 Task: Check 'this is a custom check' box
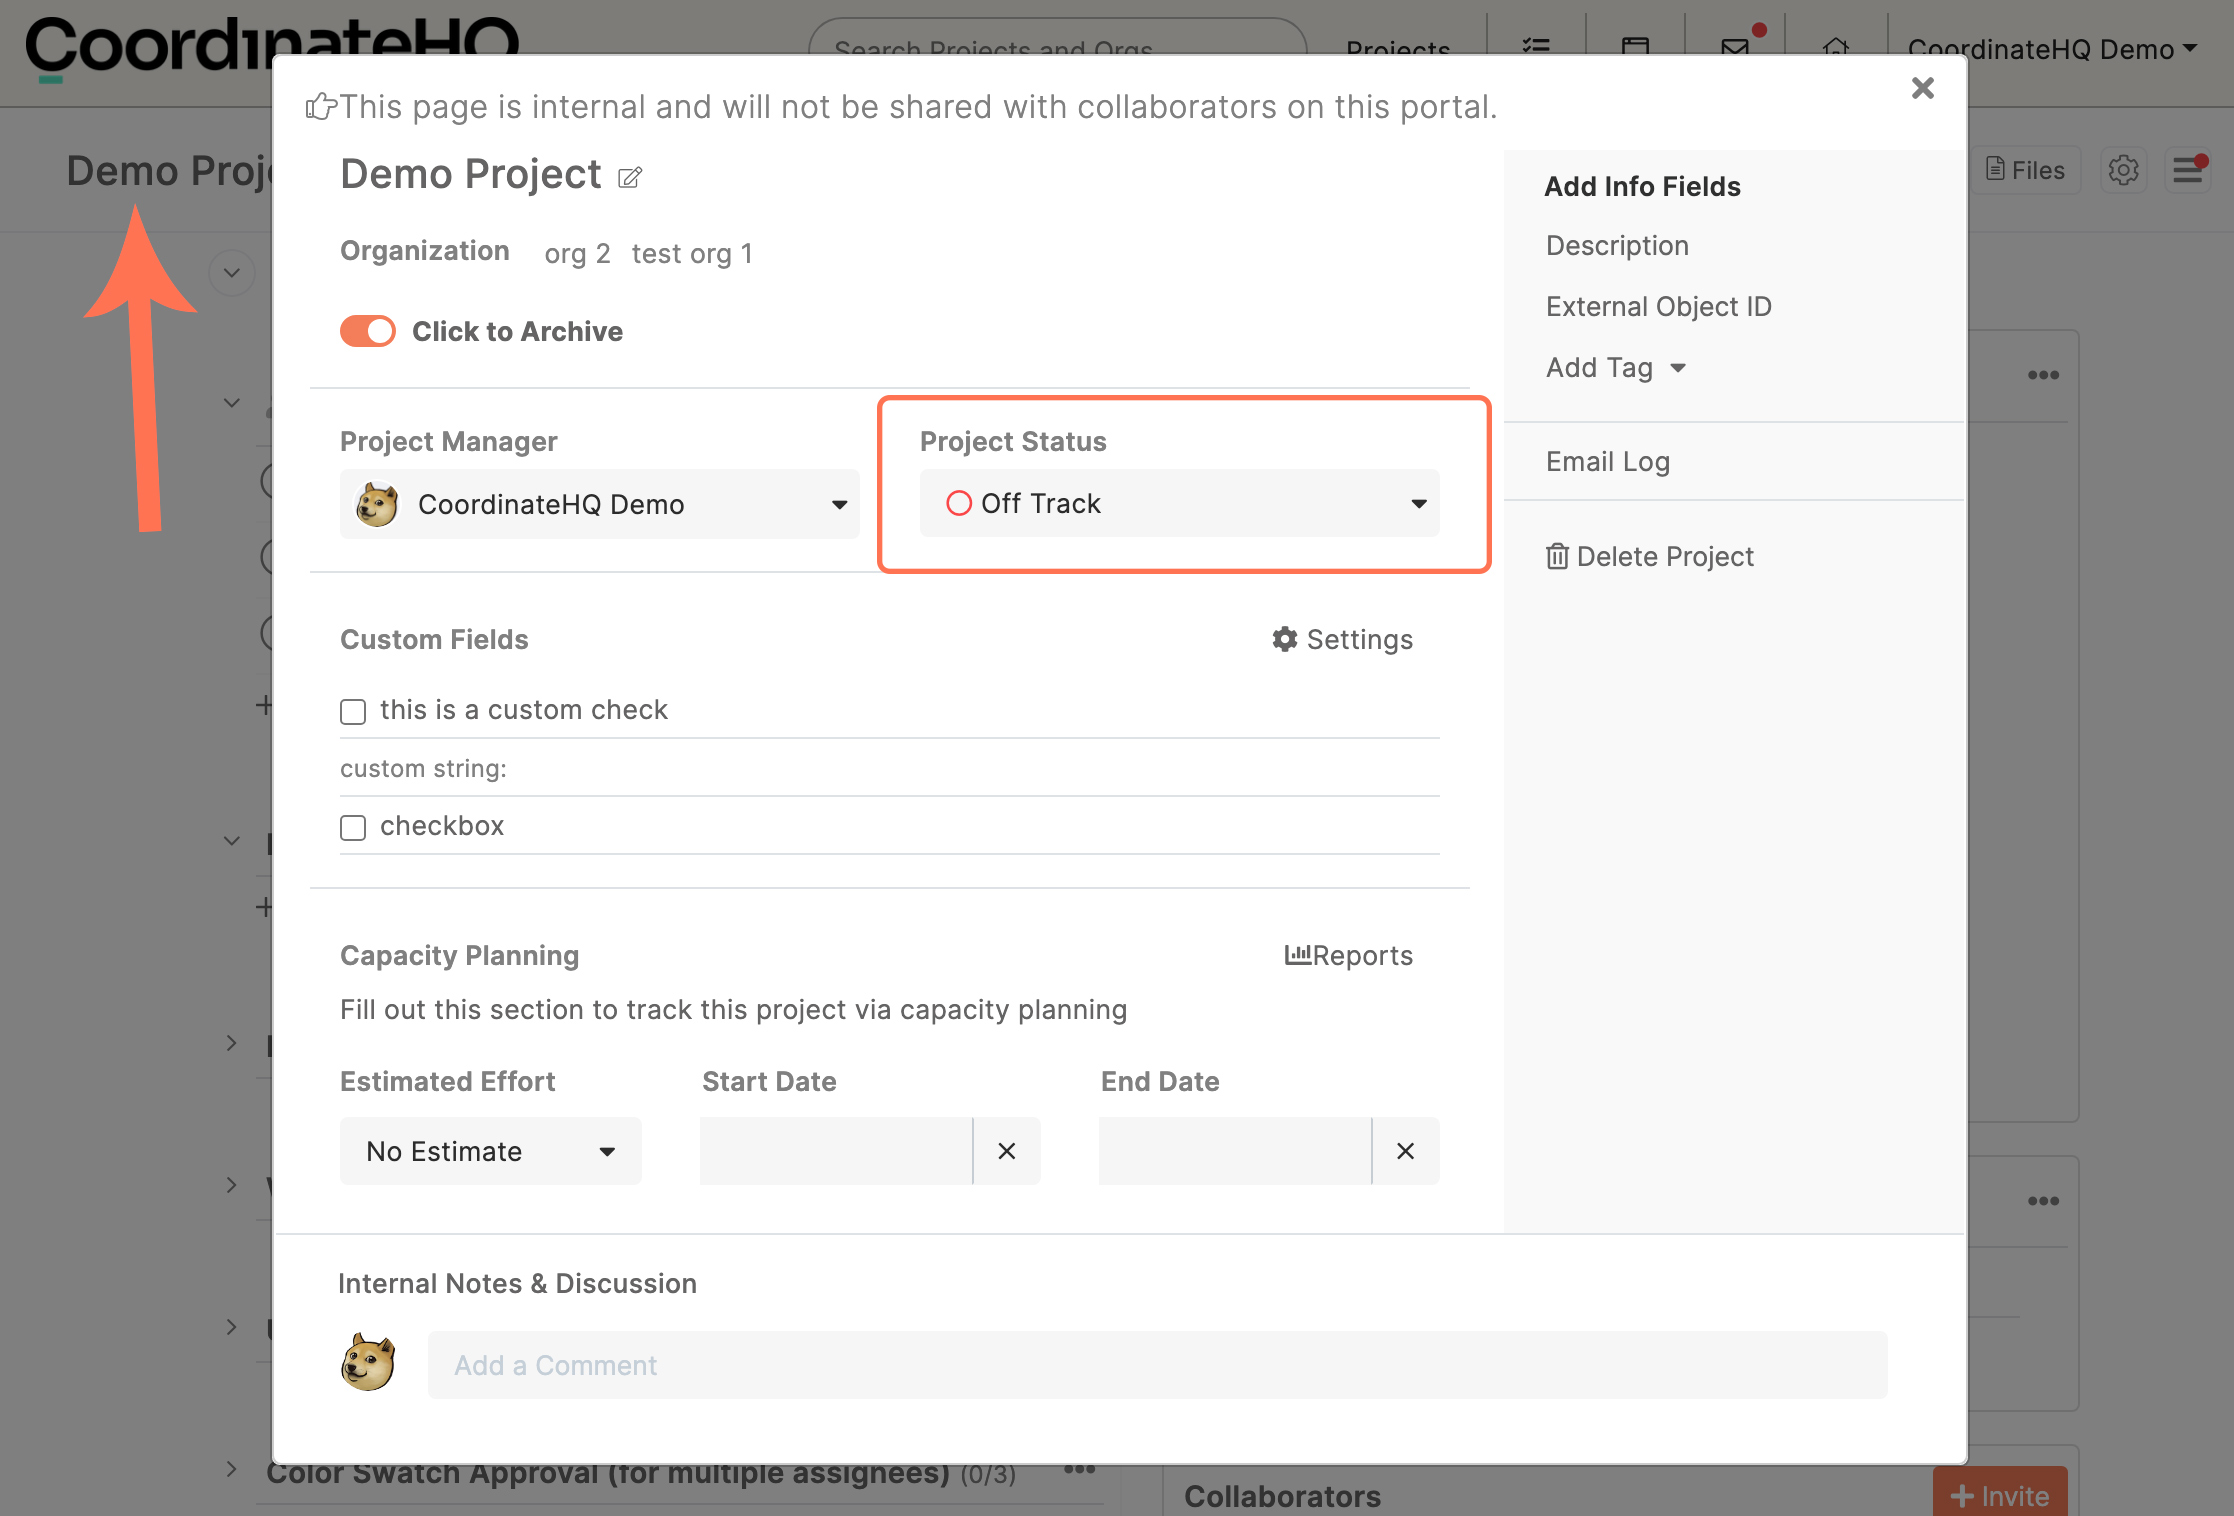coord(353,711)
